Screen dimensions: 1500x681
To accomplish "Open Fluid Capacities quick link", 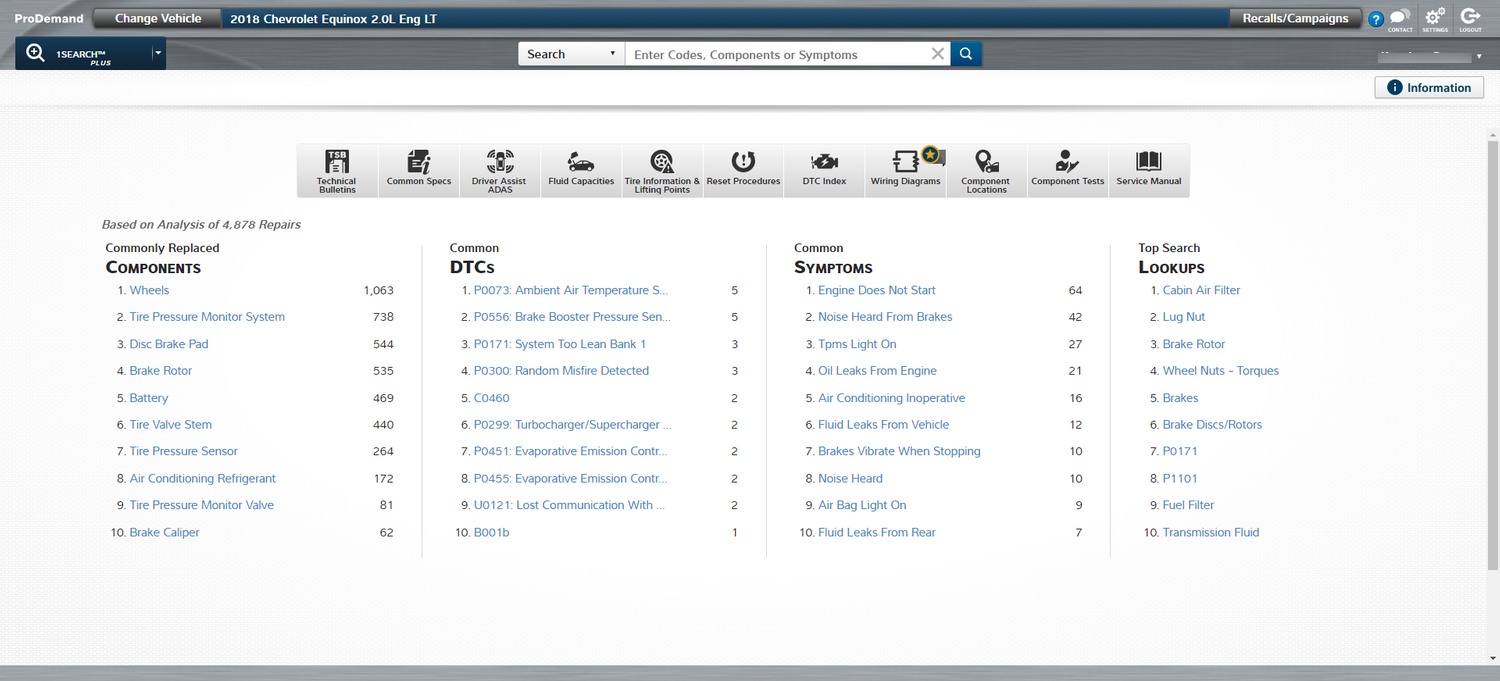I will [x=581, y=170].
